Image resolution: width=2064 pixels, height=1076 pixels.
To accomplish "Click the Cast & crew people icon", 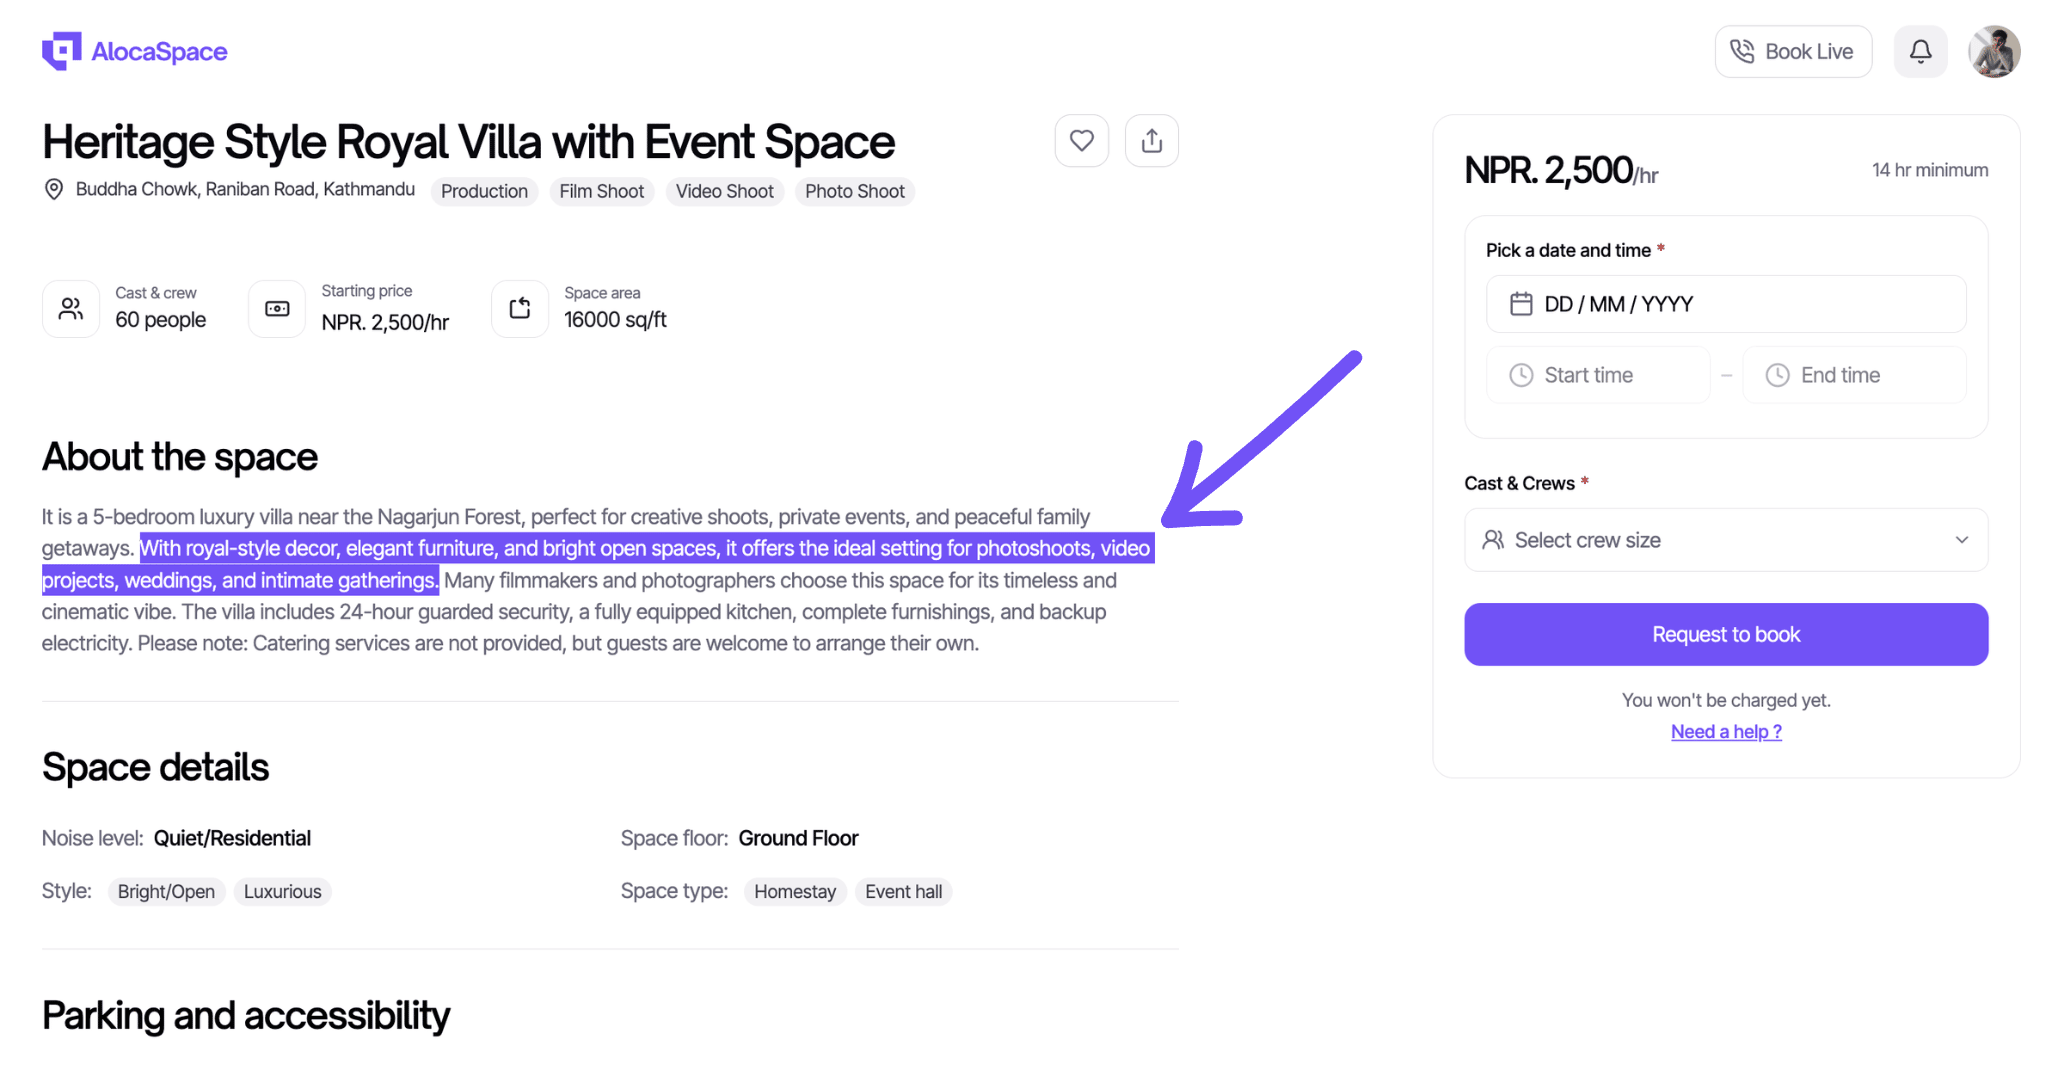I will point(71,309).
